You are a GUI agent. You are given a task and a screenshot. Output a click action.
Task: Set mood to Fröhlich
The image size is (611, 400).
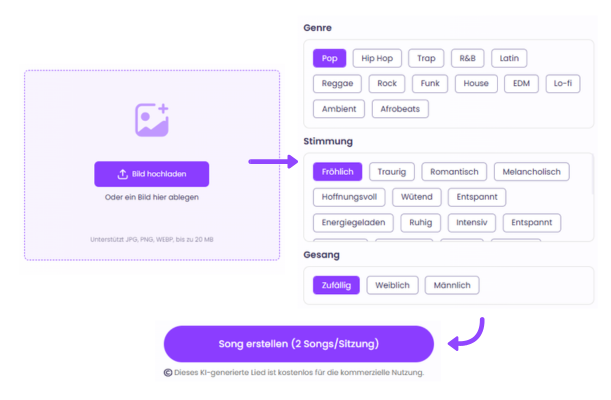click(336, 172)
